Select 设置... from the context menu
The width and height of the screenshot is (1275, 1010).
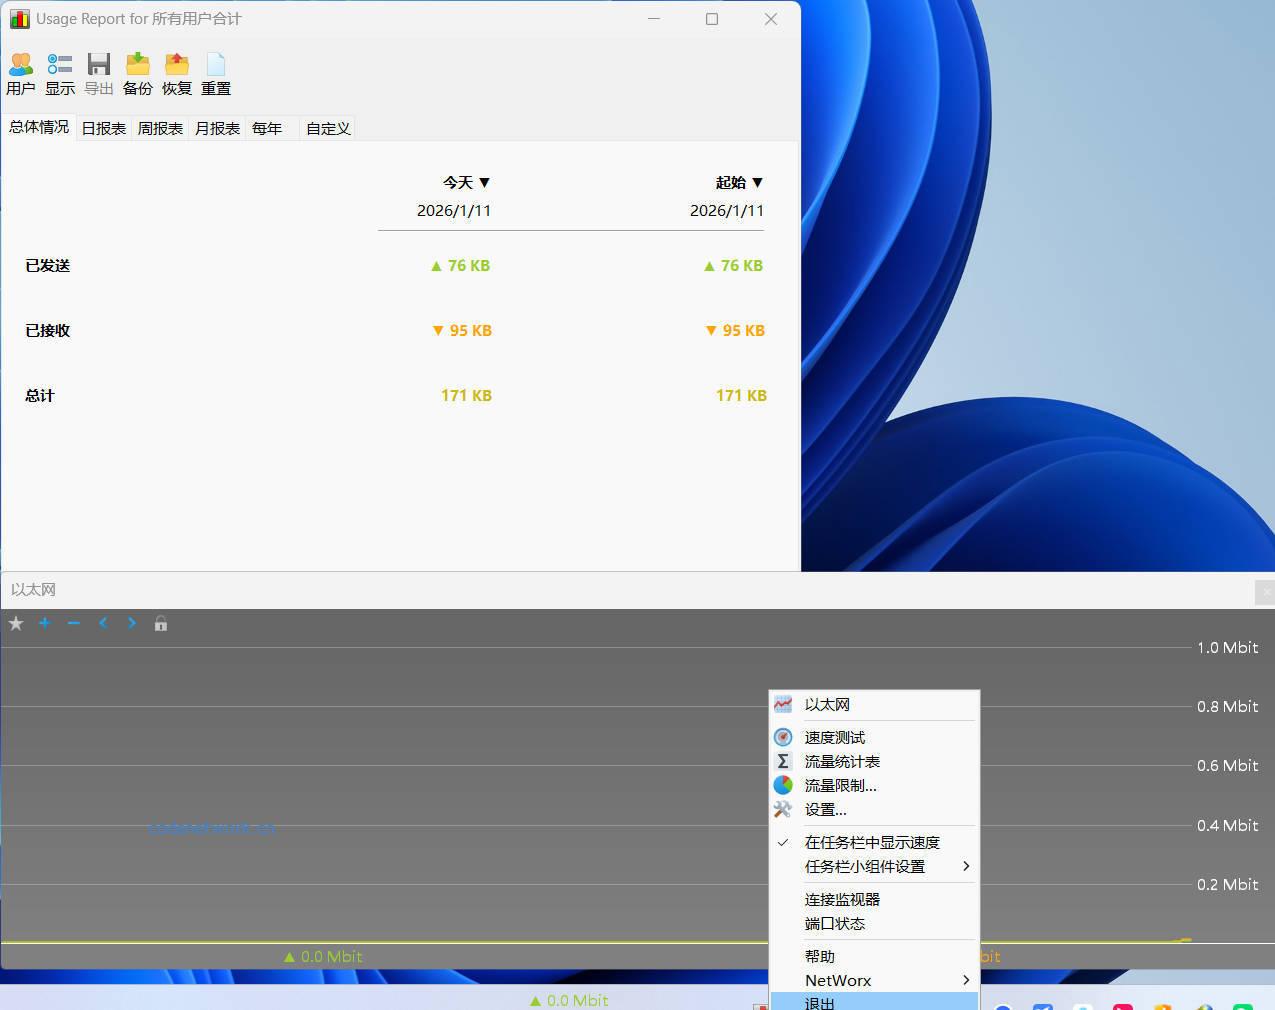pyautogui.click(x=825, y=809)
